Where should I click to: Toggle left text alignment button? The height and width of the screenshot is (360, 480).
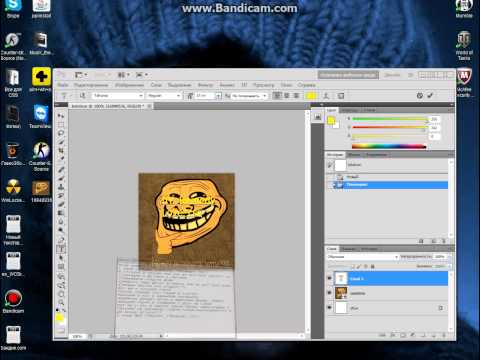click(277, 96)
